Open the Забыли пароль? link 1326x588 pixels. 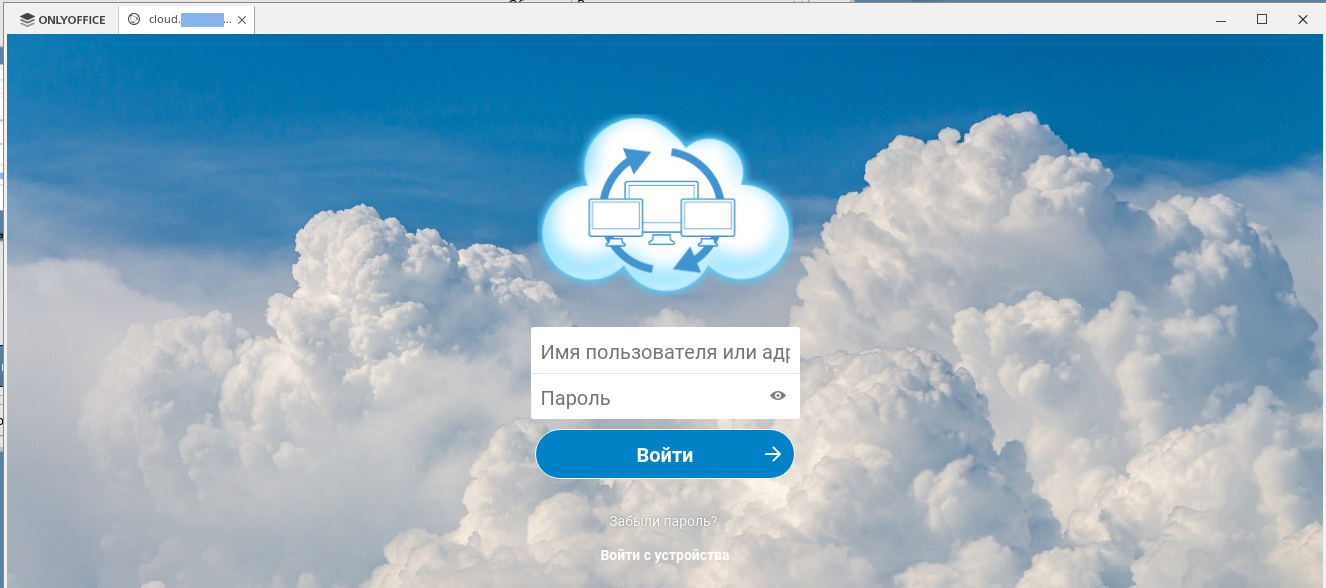click(x=664, y=521)
